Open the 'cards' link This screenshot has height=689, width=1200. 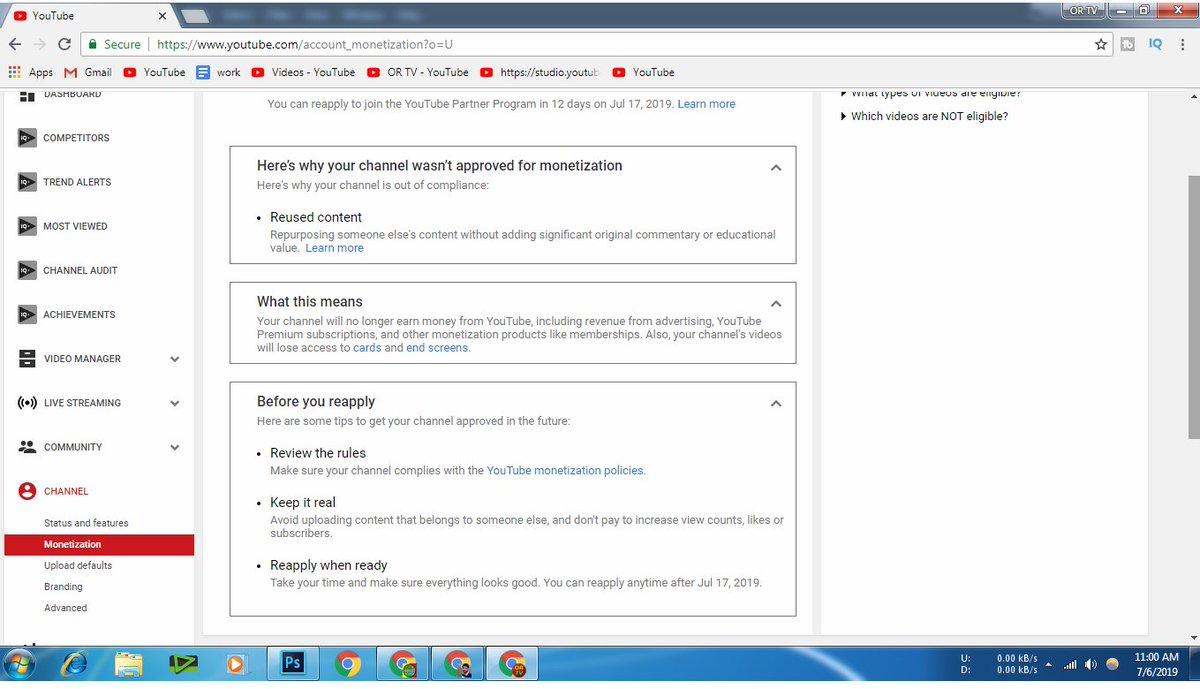pos(366,348)
